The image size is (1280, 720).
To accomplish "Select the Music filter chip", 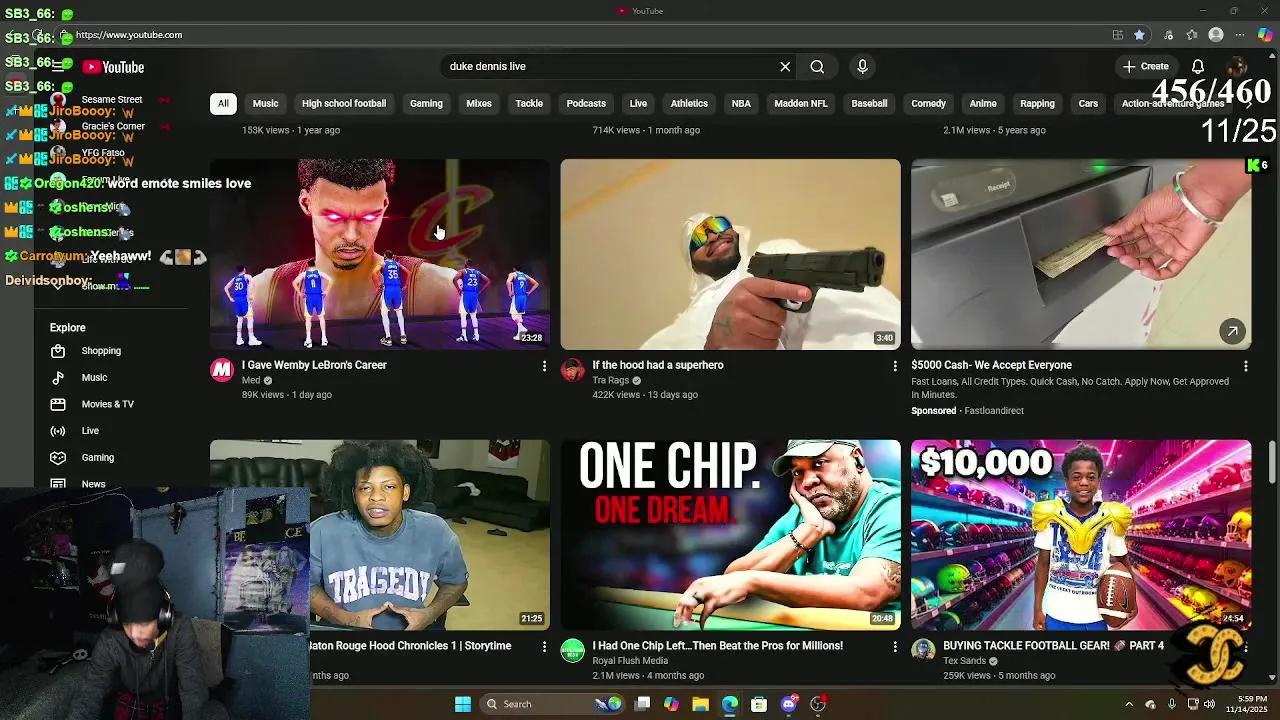I will coord(266,104).
